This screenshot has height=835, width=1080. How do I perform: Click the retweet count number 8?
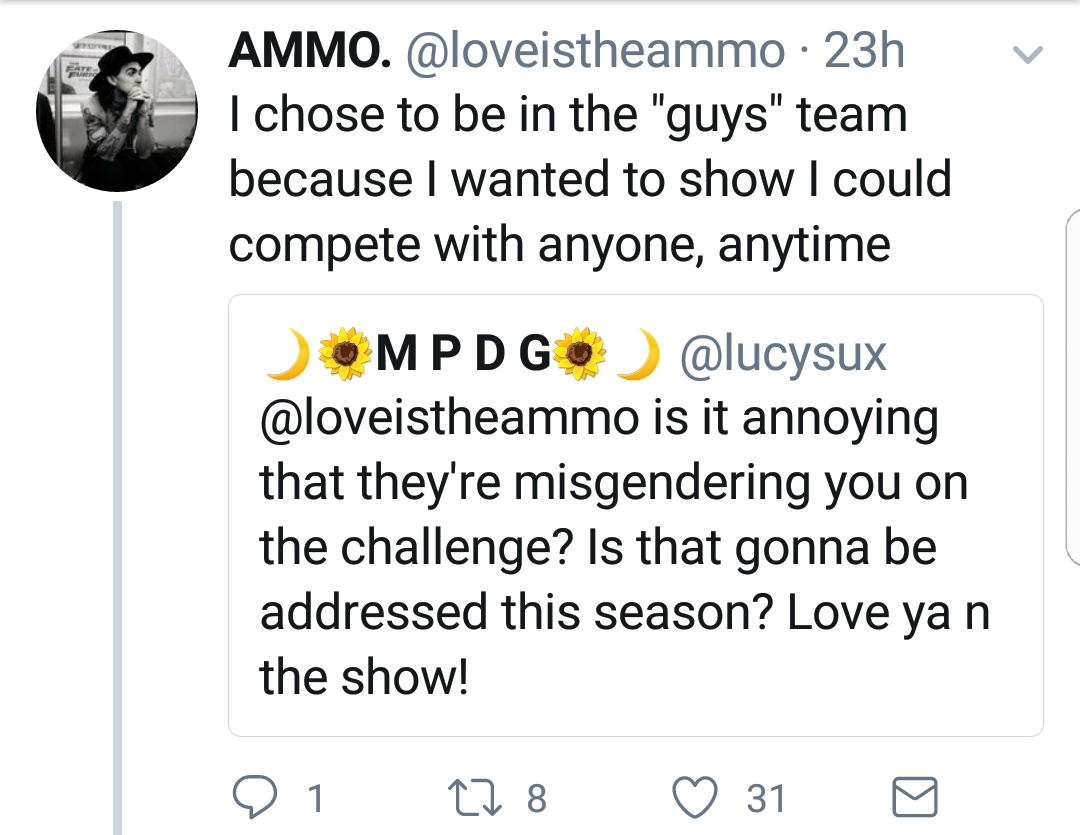pos(537,798)
